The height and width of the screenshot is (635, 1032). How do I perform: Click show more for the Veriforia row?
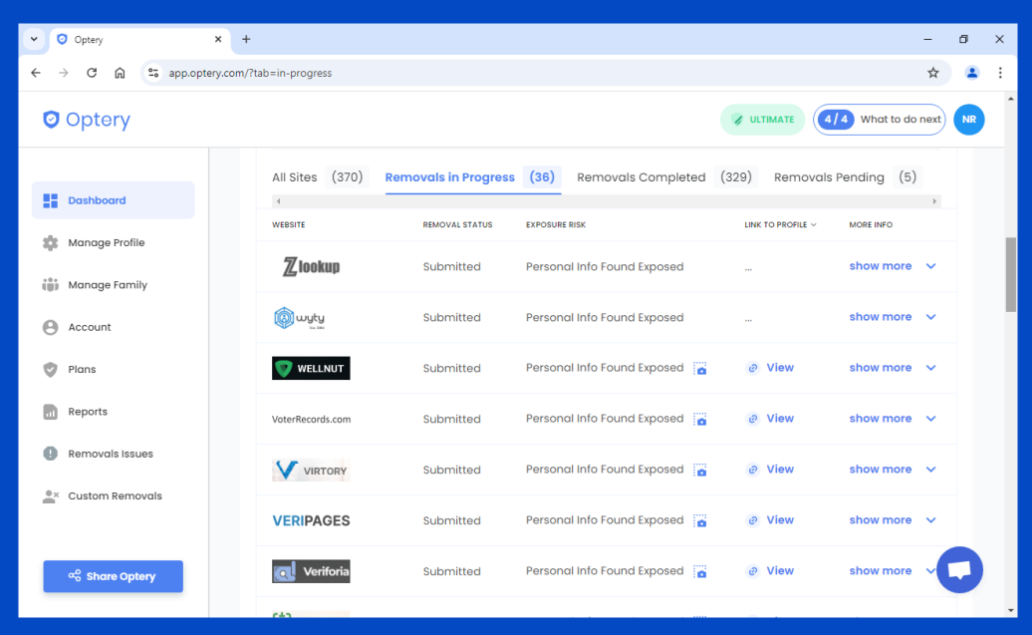(880, 571)
